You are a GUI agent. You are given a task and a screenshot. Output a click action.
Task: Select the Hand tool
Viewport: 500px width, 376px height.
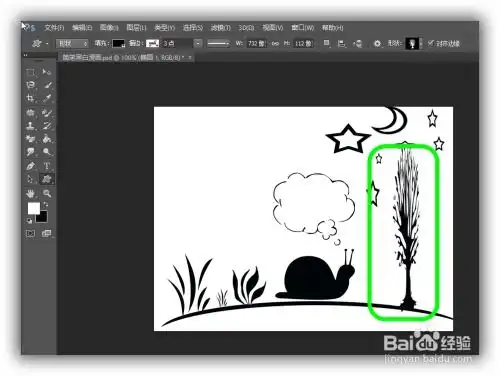point(30,193)
